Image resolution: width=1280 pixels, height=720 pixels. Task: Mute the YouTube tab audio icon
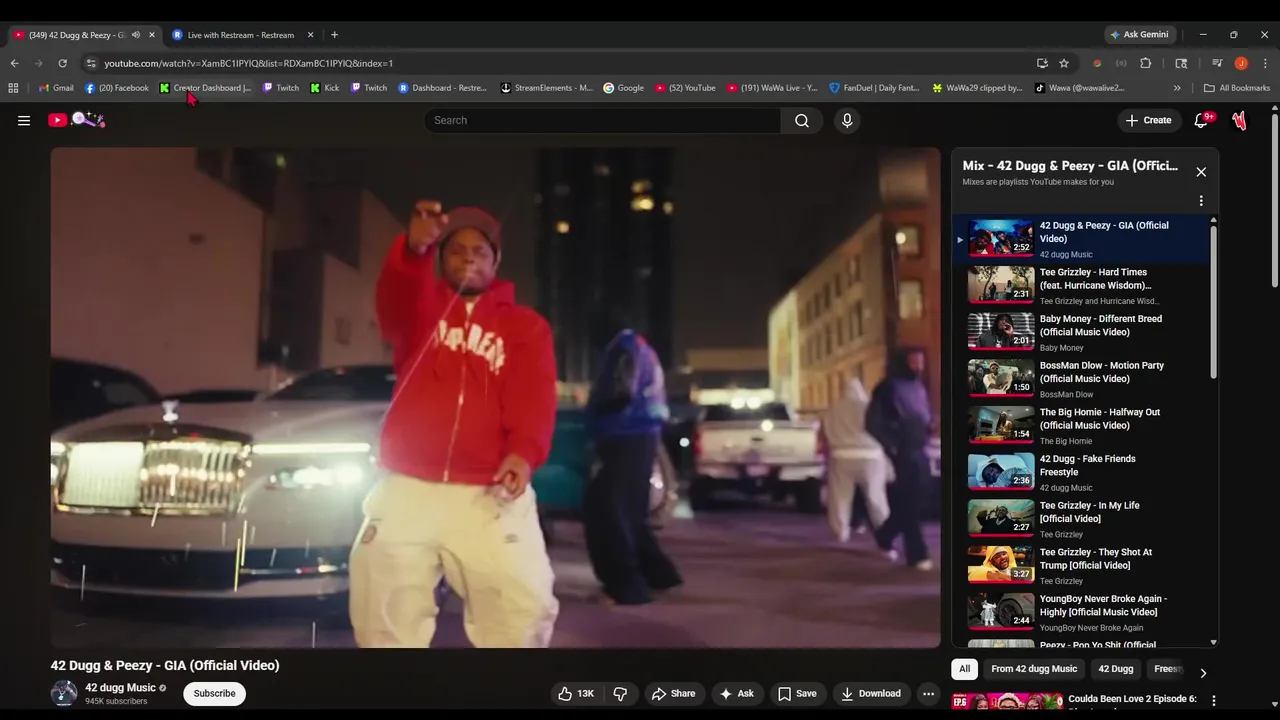coord(136,35)
